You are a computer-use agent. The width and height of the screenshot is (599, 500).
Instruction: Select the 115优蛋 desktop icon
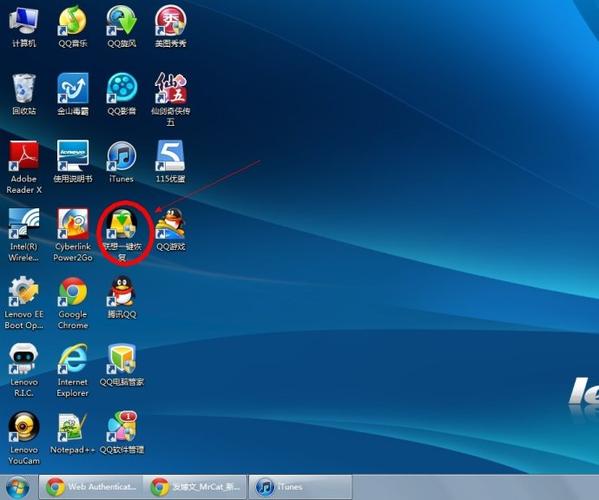pyautogui.click(x=170, y=162)
